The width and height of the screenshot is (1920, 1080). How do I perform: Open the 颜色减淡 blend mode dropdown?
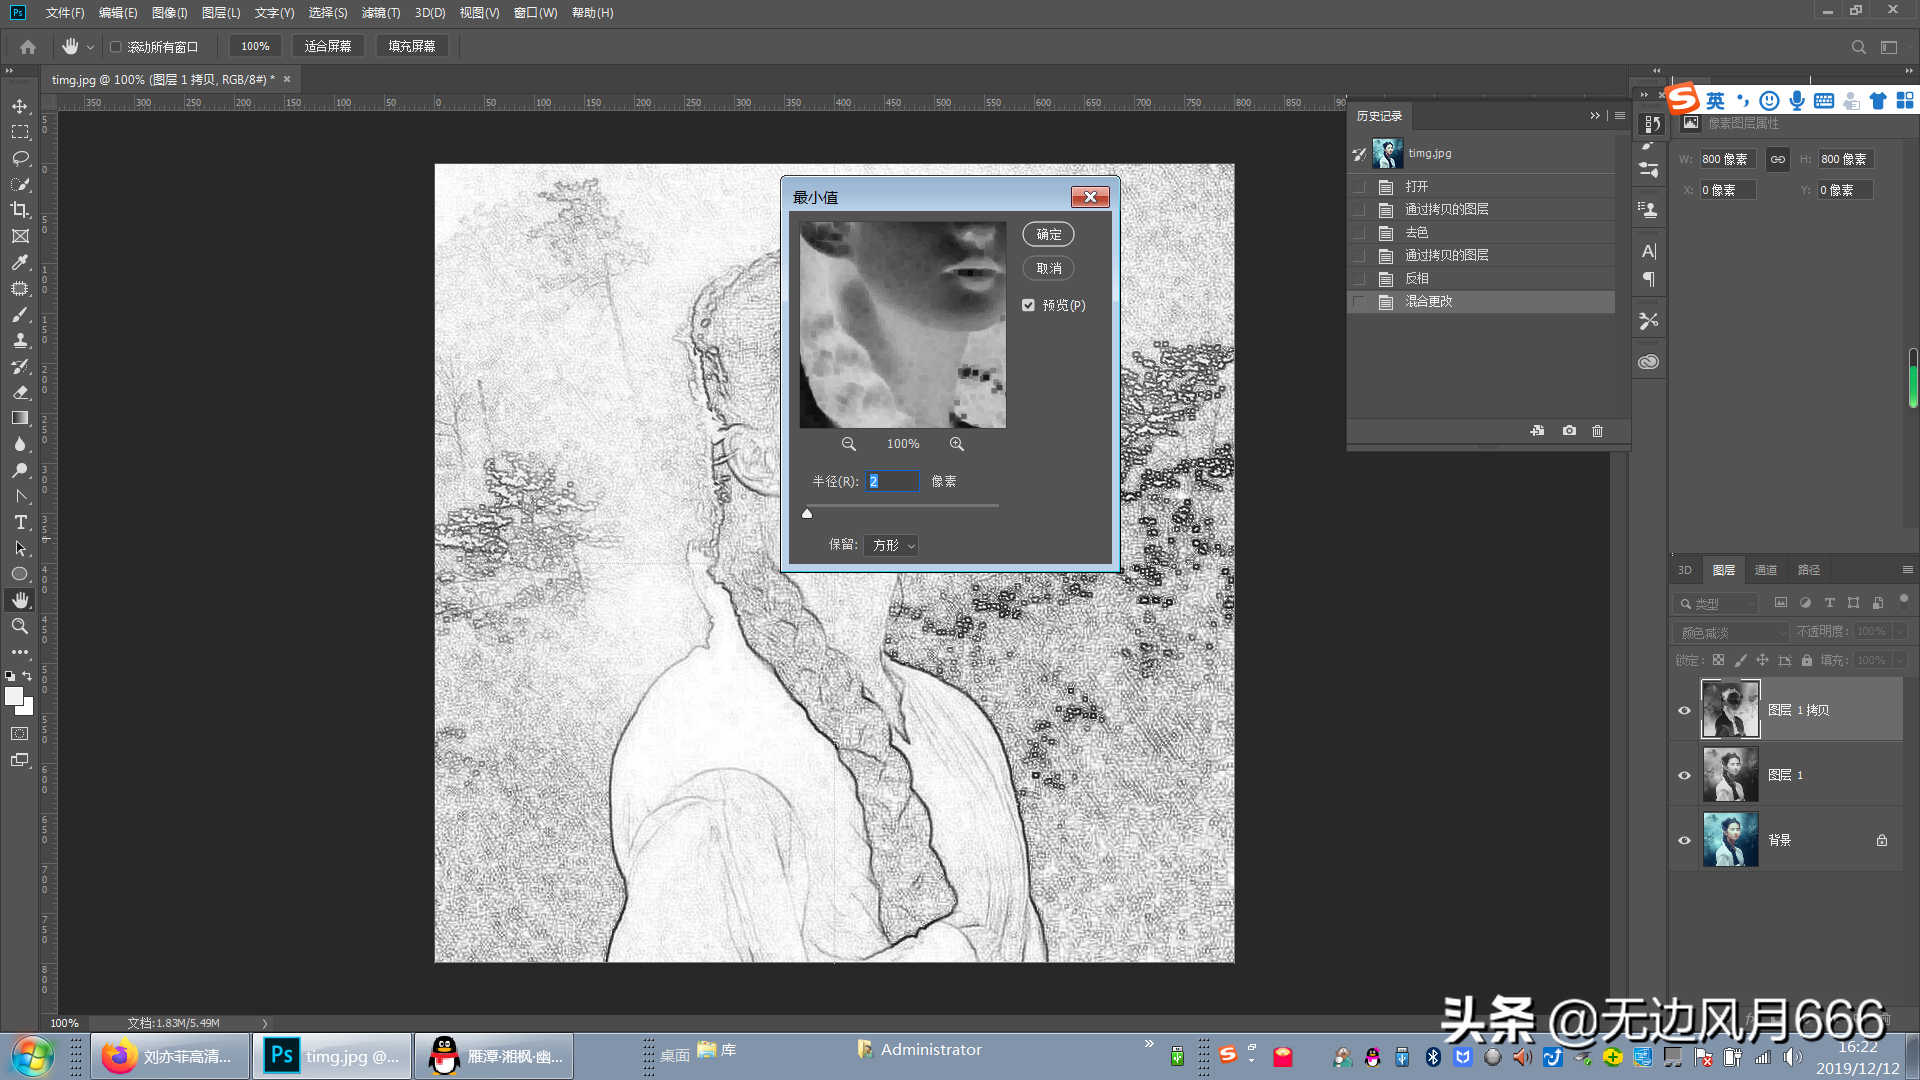pos(1731,632)
